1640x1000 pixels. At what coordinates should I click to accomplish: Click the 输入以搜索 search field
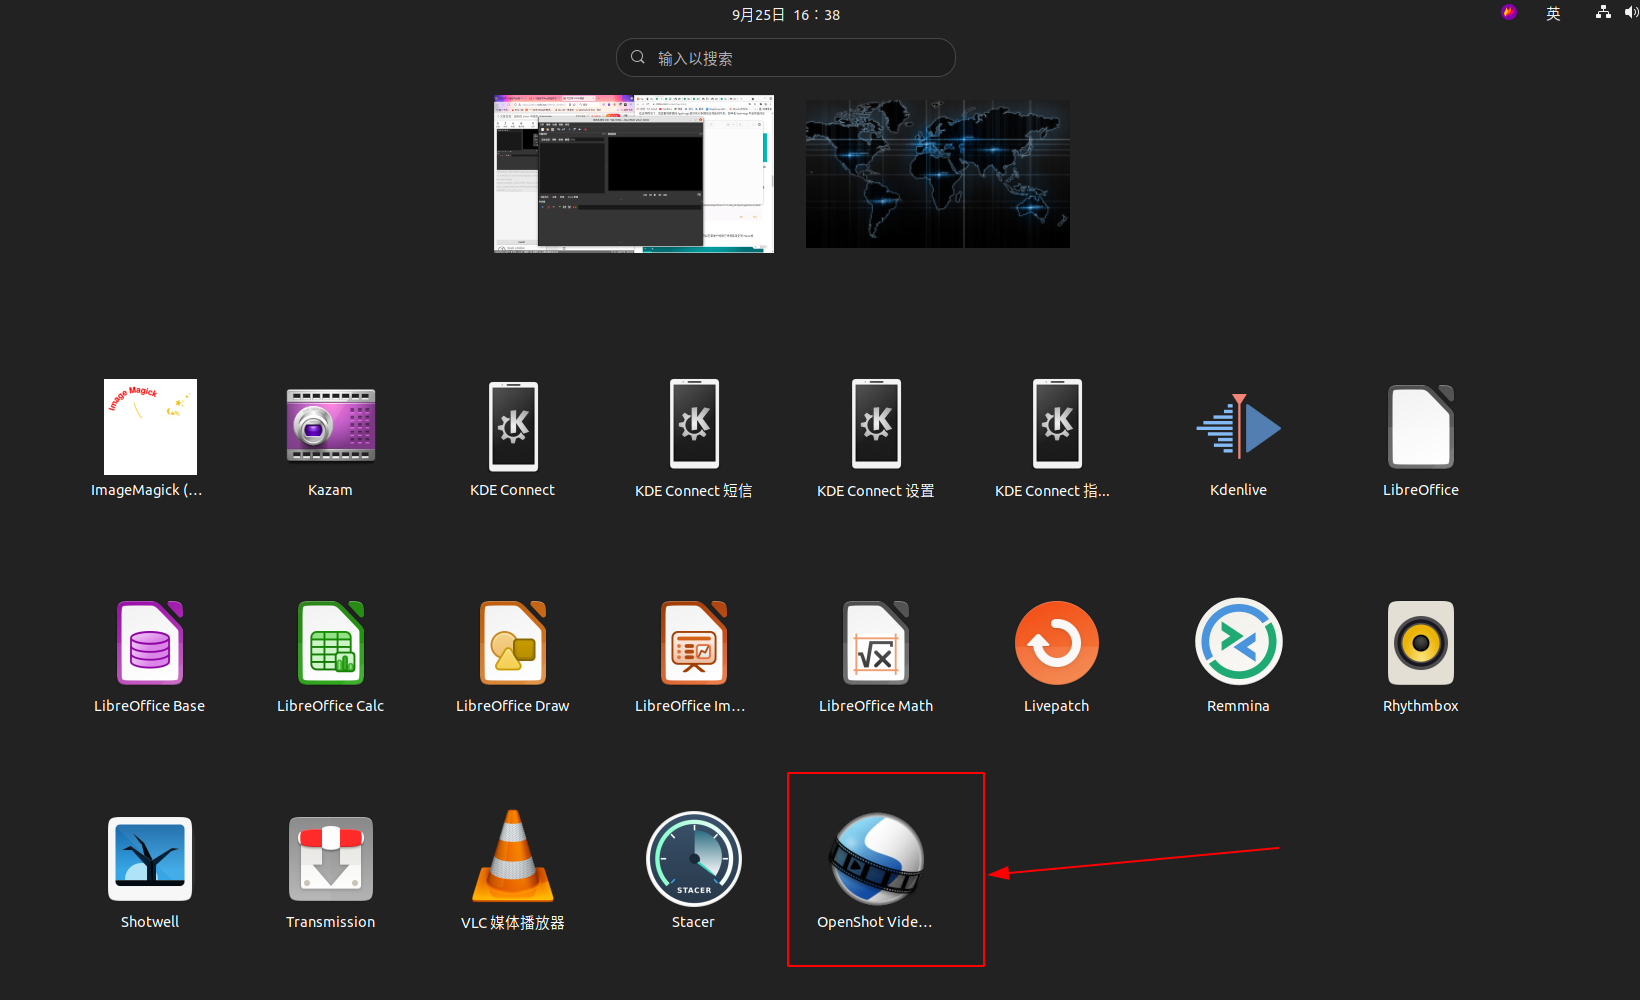(x=785, y=57)
